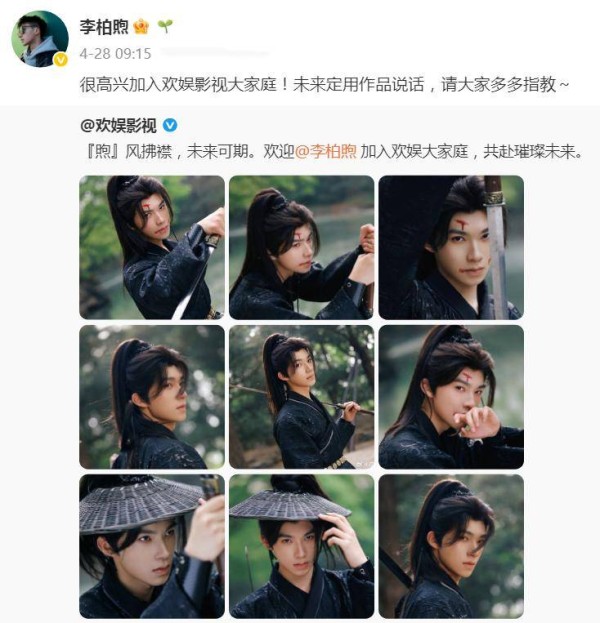Image resolution: width=600 pixels, height=623 pixels.
Task: Click the 4-28 09:15 post timestamp
Action: (115, 54)
